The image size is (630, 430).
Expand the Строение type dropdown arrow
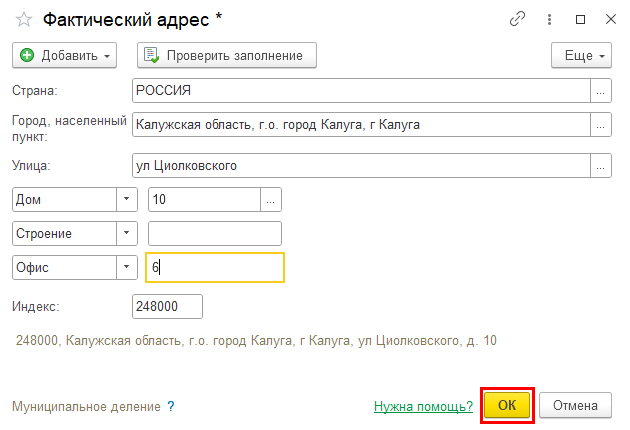pos(127,233)
